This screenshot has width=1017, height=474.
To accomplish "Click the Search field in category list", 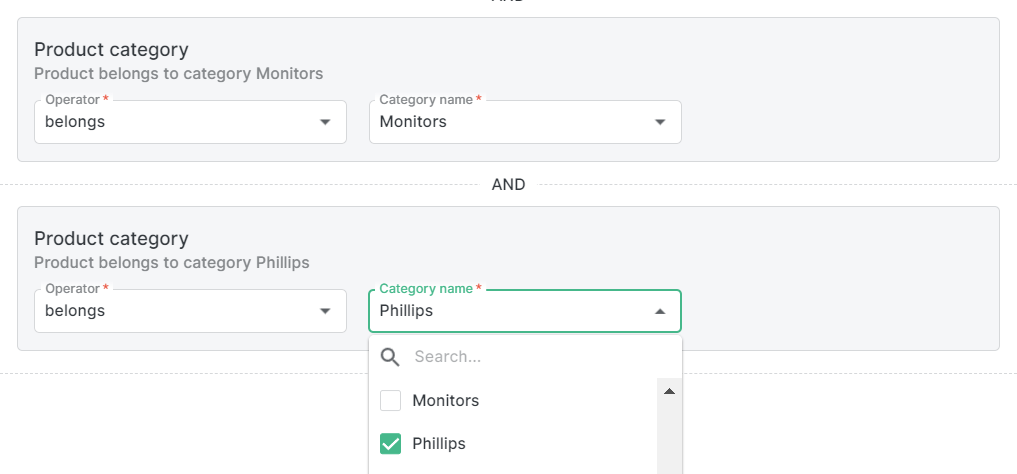I will click(x=530, y=357).
